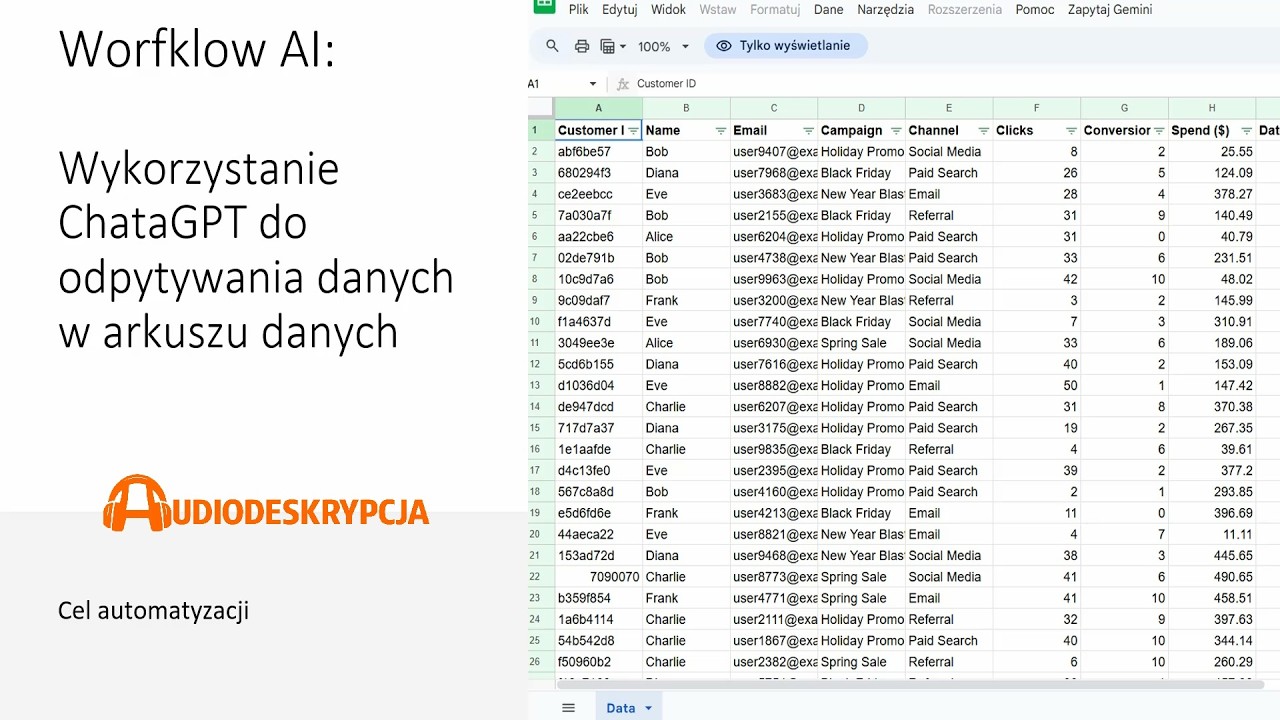Viewport: 1280px width, 720px height.
Task: Select column D header
Action: pos(861,108)
